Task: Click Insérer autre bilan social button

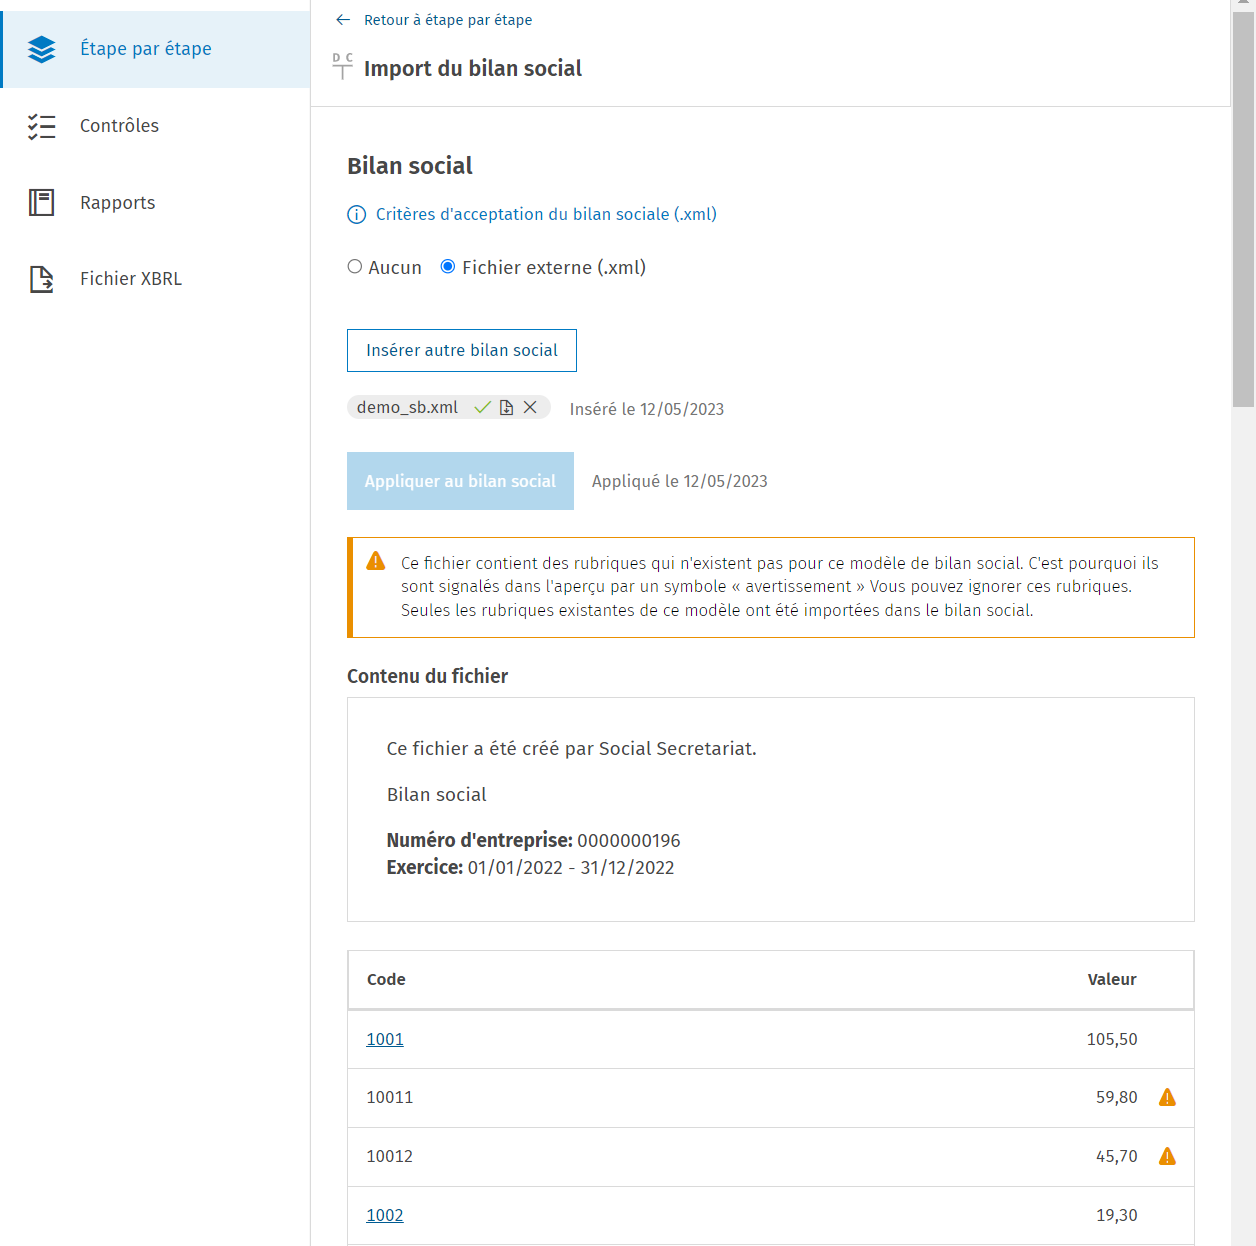Action: tap(462, 350)
